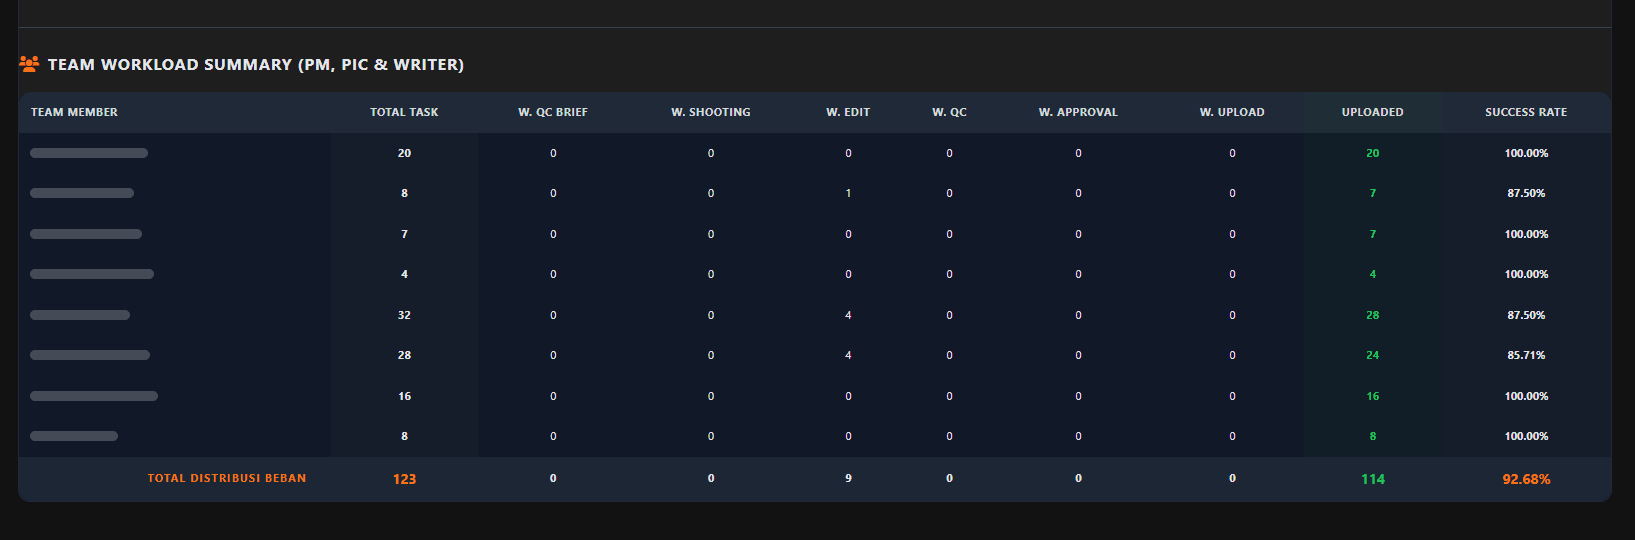The image size is (1635, 540).
Task: Select the Total Task value 4
Action: point(404,274)
